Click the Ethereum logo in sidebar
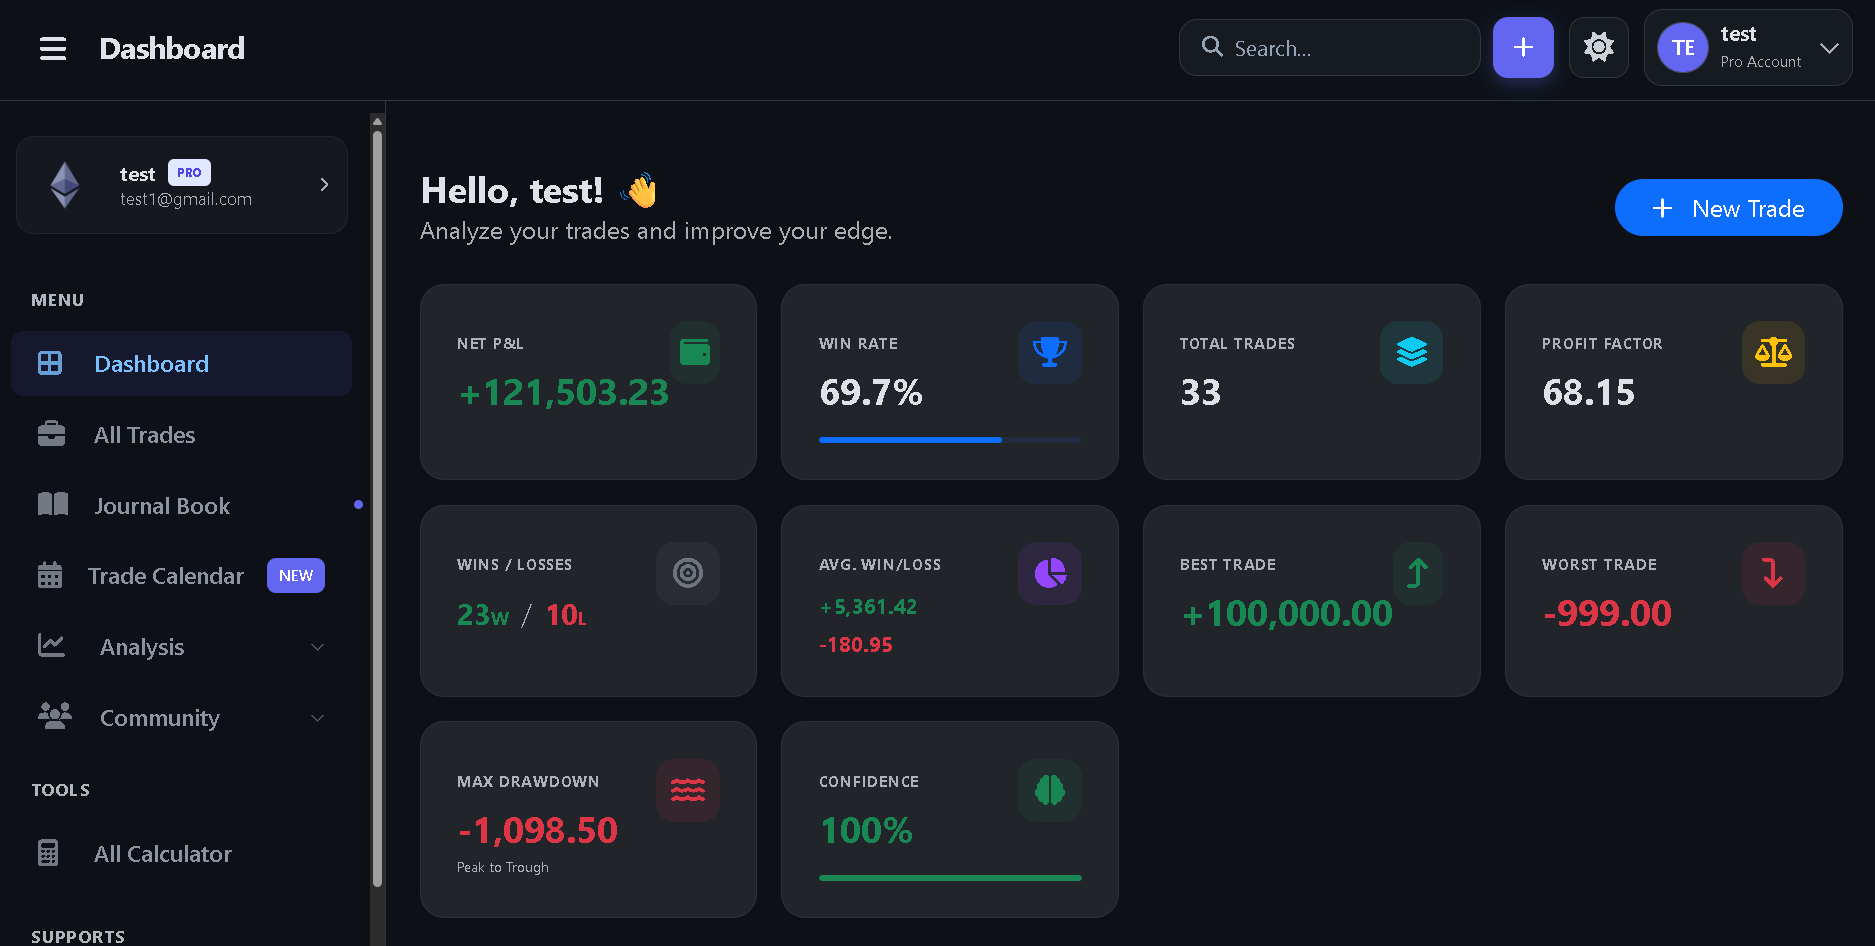Viewport: 1875px width, 946px height. click(x=66, y=185)
